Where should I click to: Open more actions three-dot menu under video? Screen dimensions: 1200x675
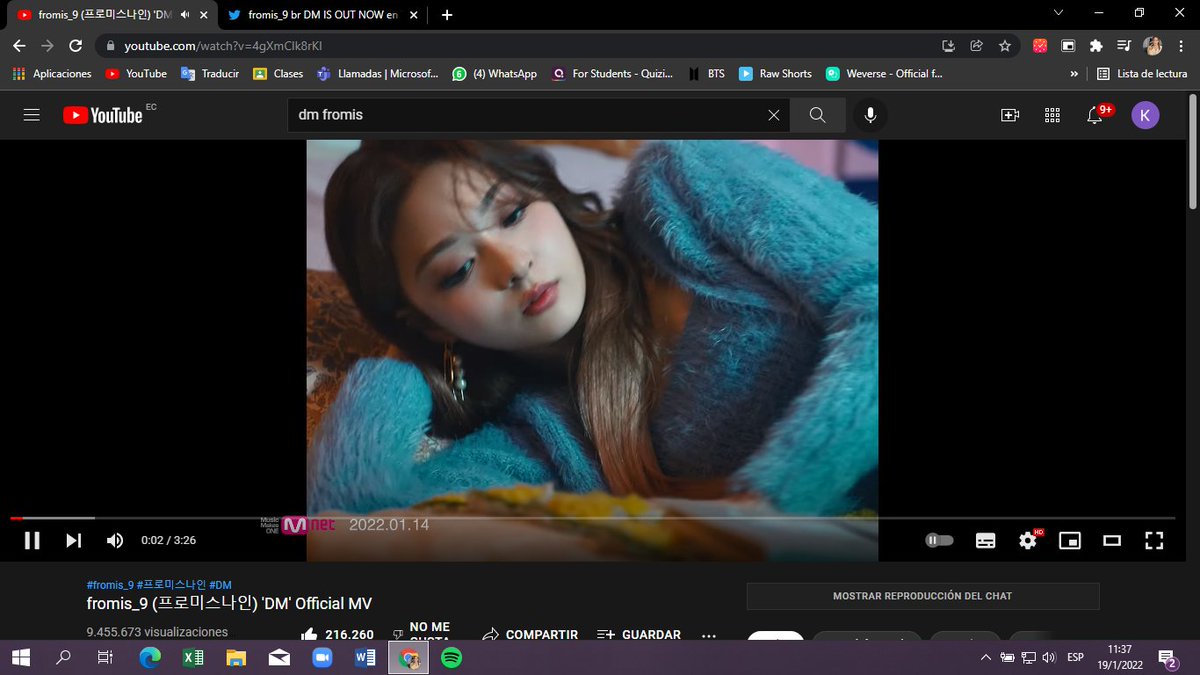pos(709,634)
